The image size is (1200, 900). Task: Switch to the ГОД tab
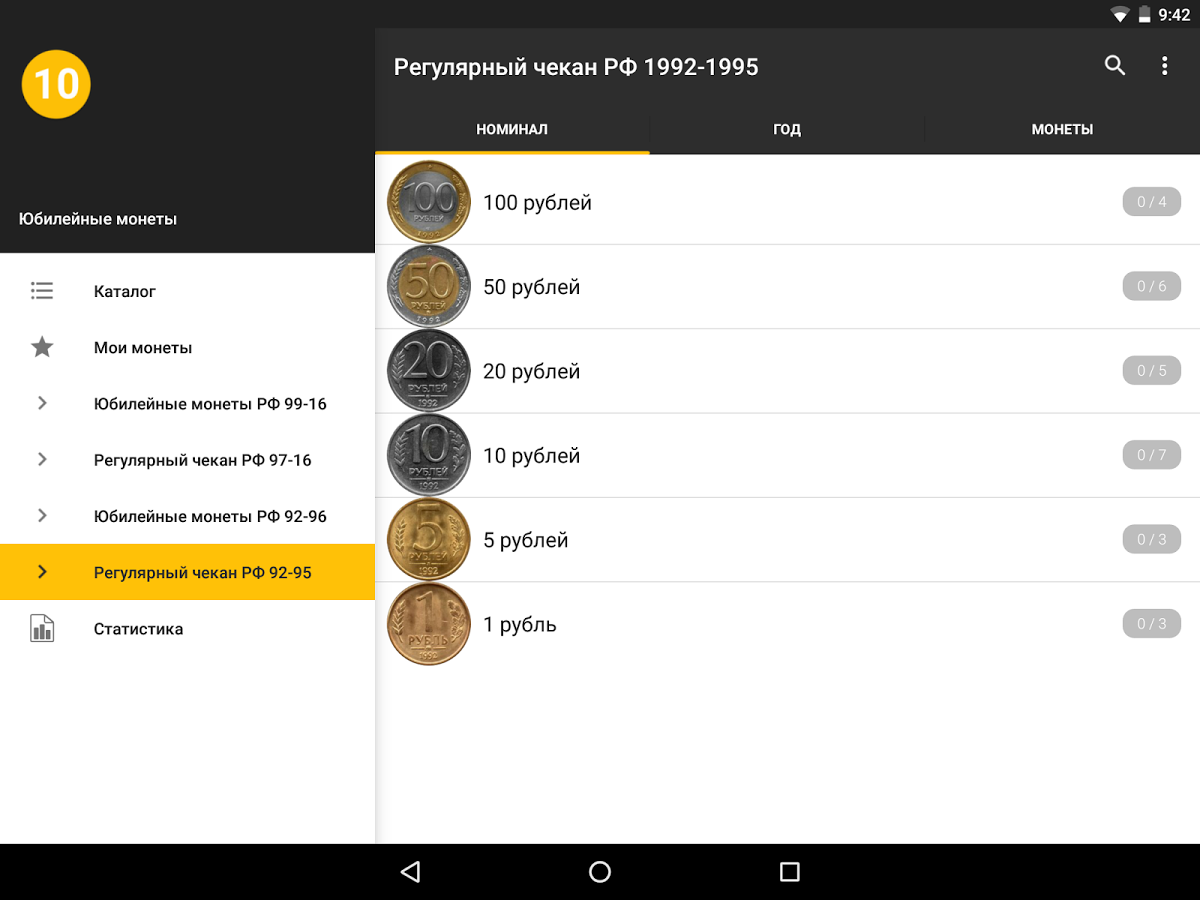coord(787,129)
